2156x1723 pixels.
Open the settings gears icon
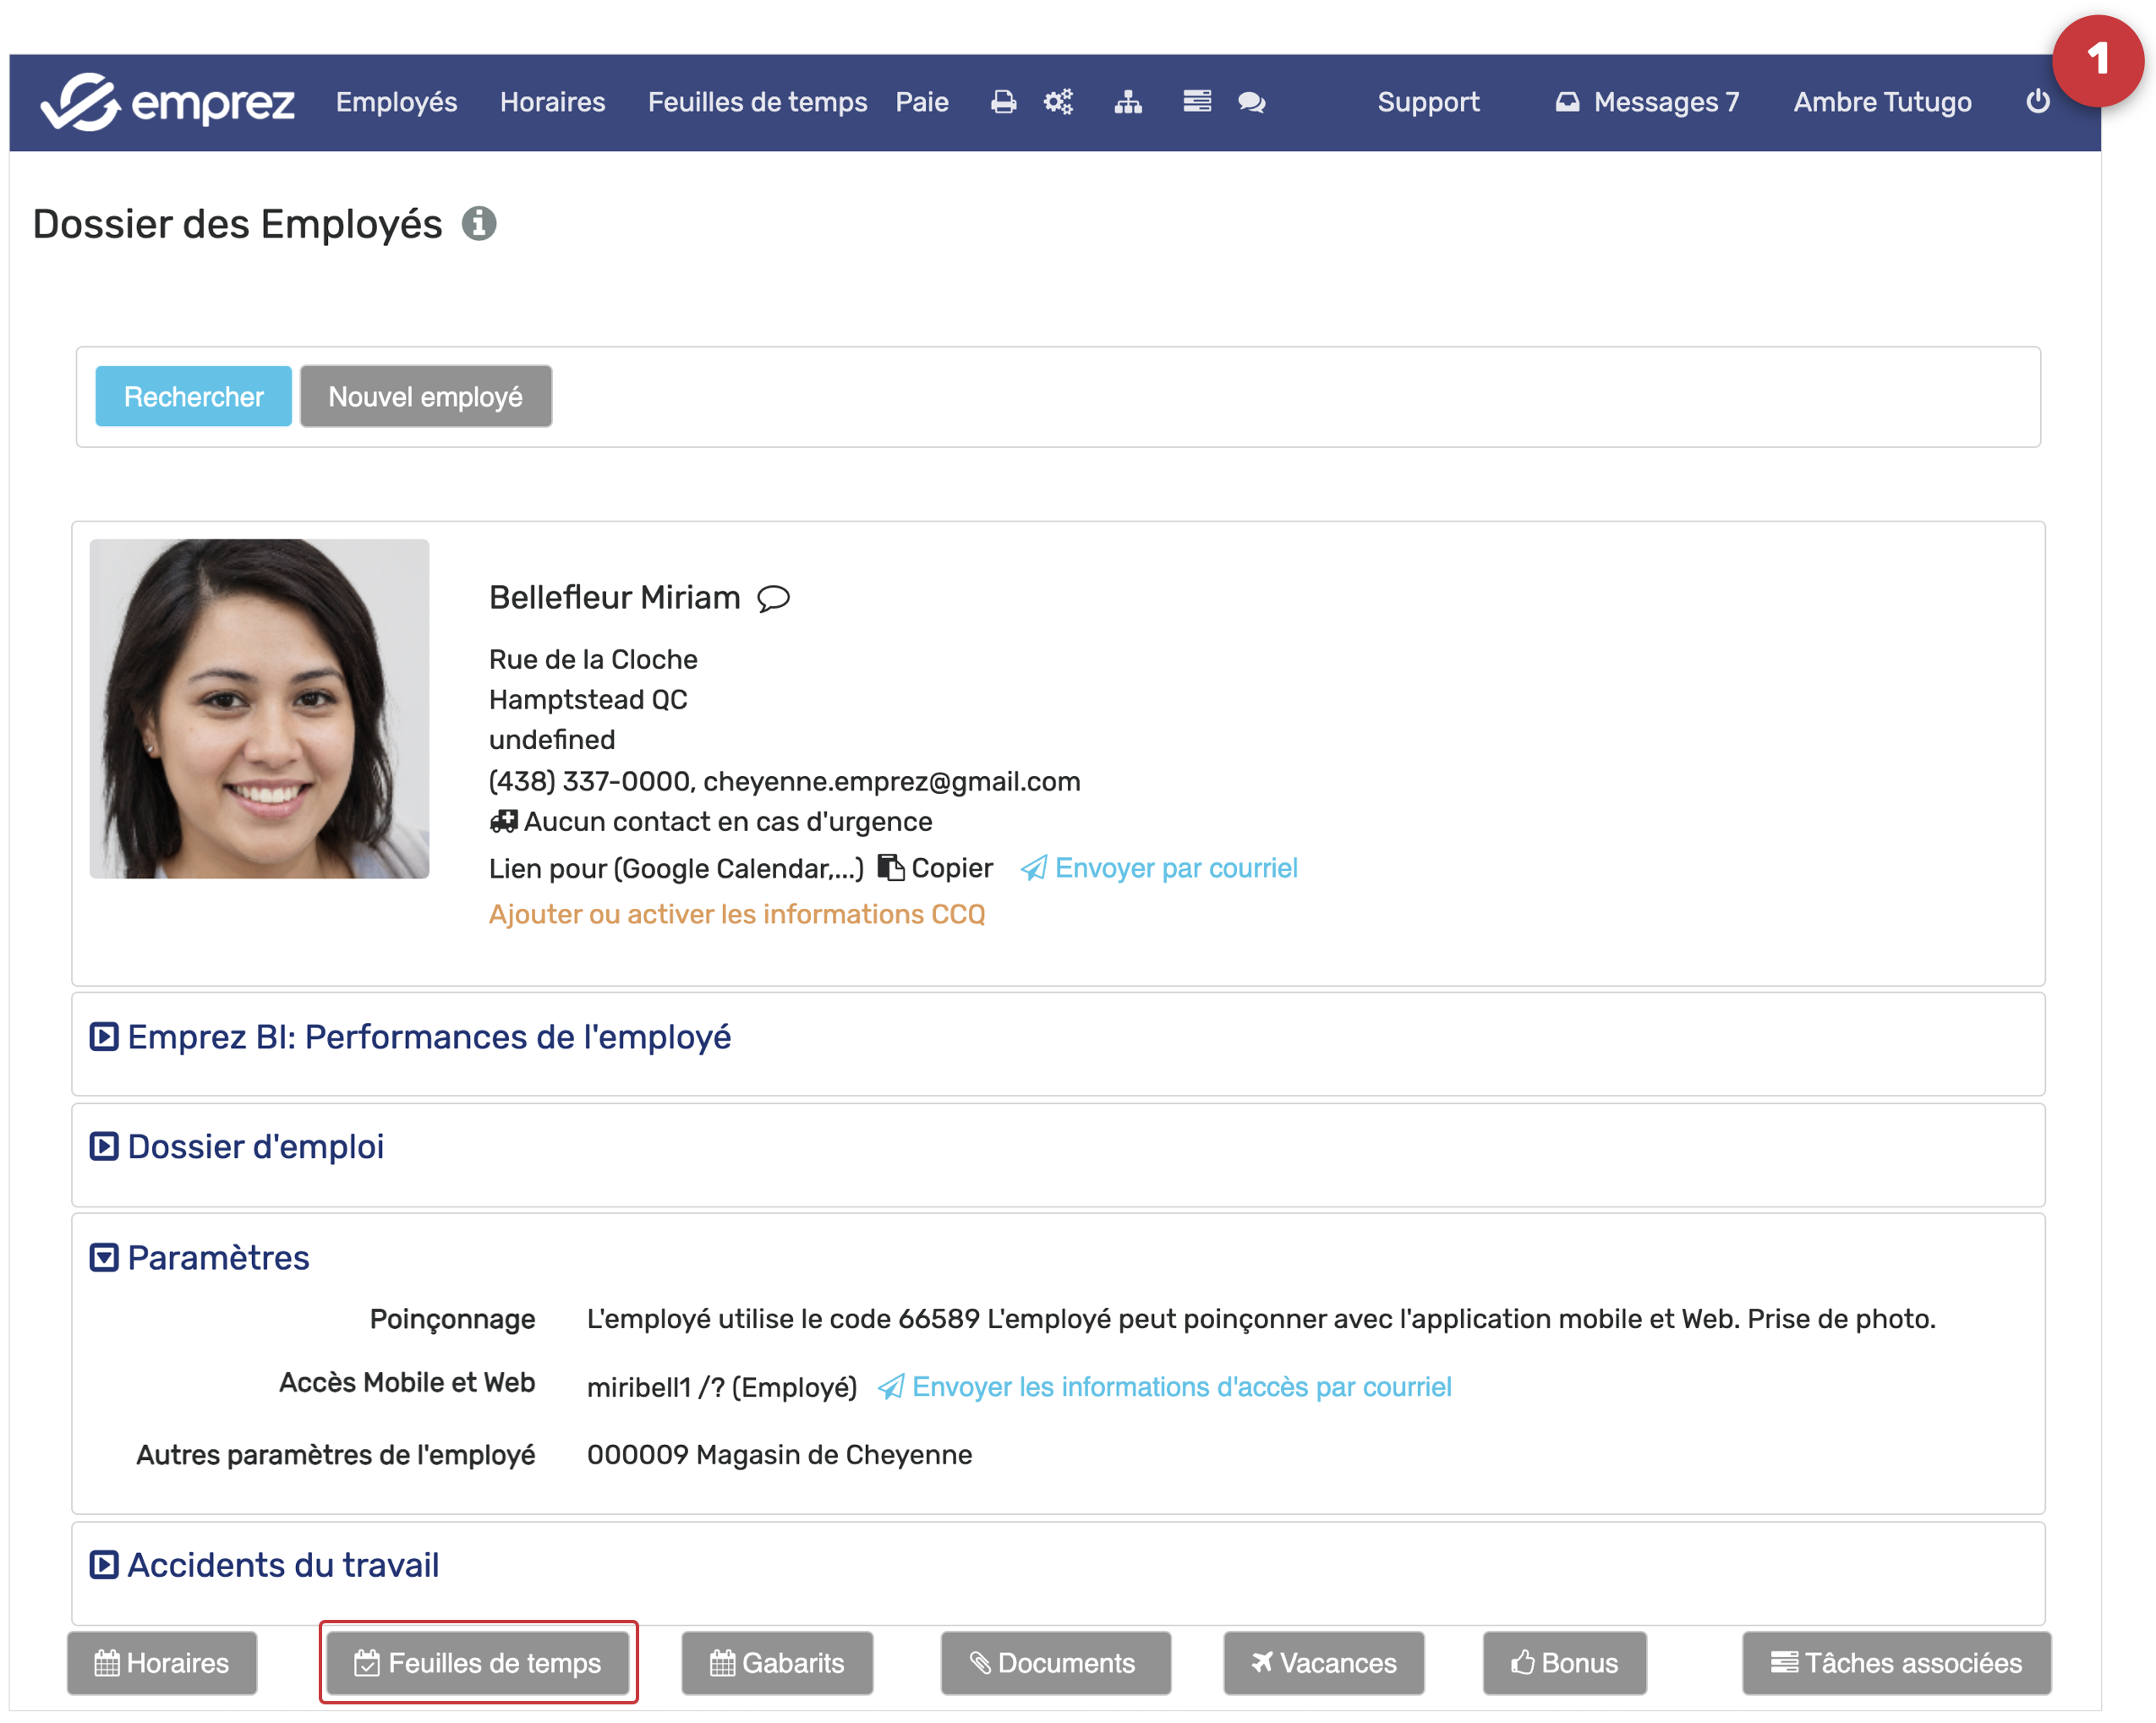[1058, 102]
